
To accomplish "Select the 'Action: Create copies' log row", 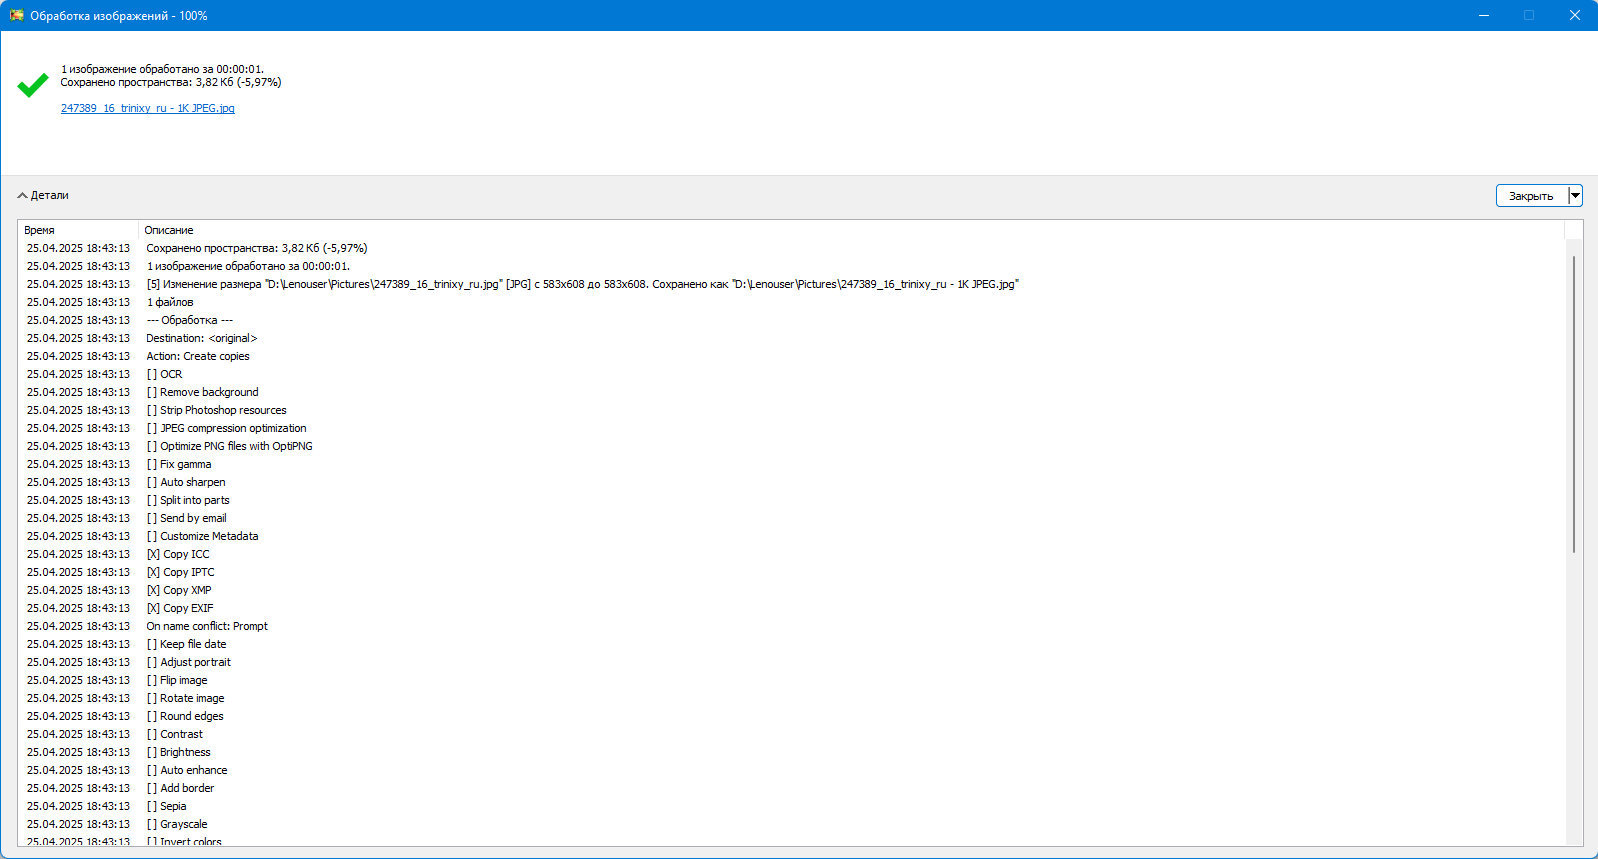I will [x=791, y=356].
